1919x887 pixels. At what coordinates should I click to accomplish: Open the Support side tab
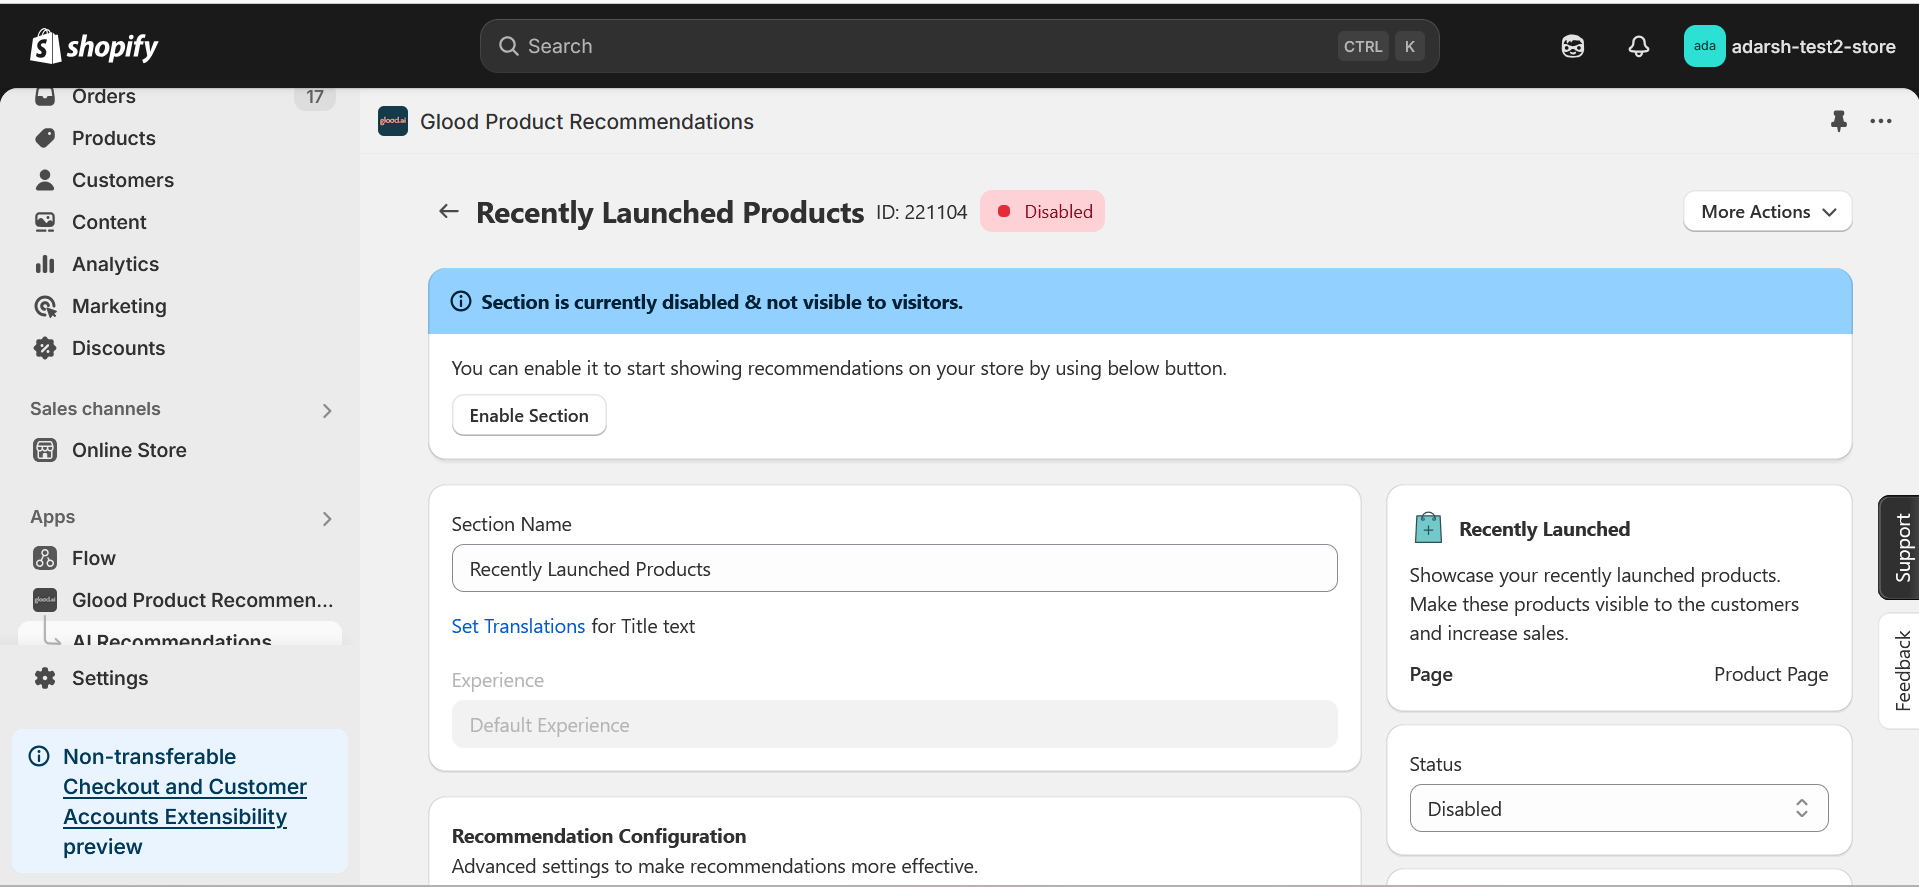tap(1901, 547)
